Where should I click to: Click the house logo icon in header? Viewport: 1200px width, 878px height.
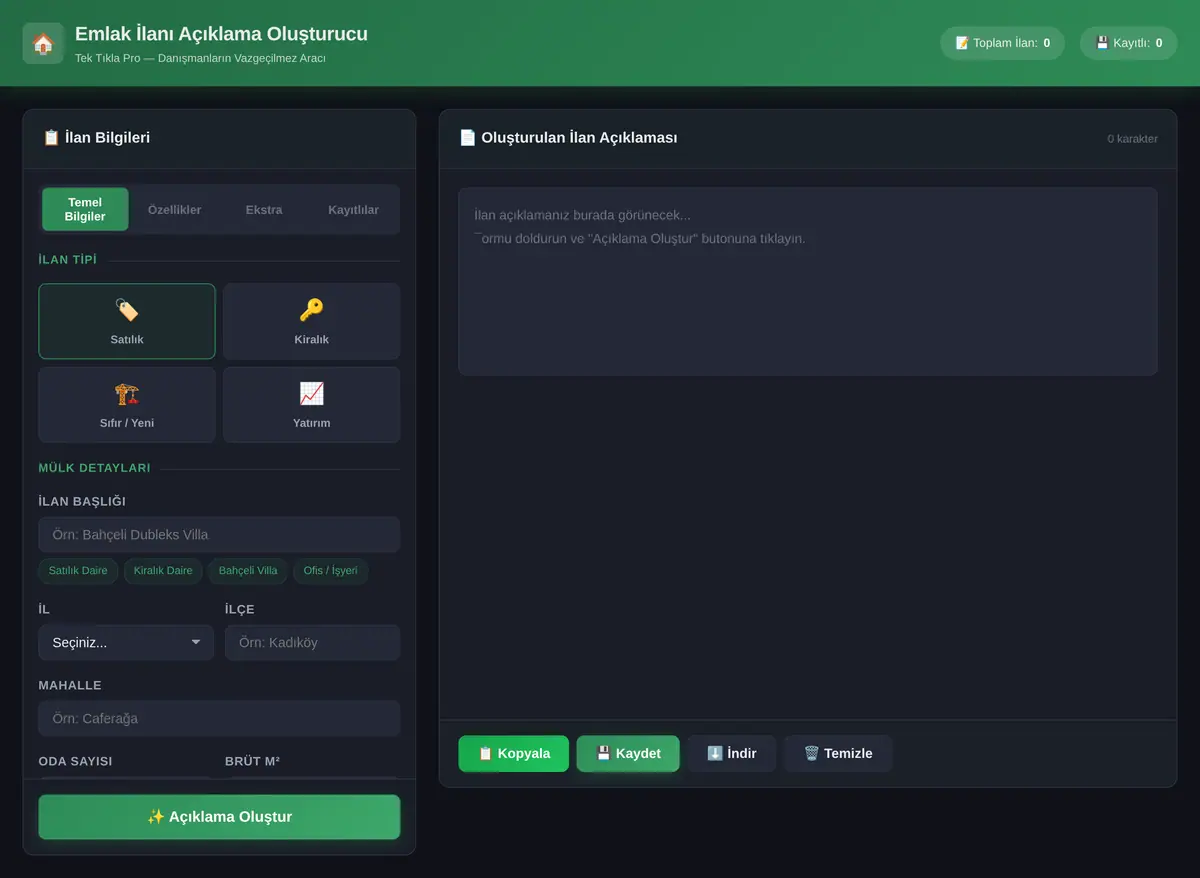[43, 44]
